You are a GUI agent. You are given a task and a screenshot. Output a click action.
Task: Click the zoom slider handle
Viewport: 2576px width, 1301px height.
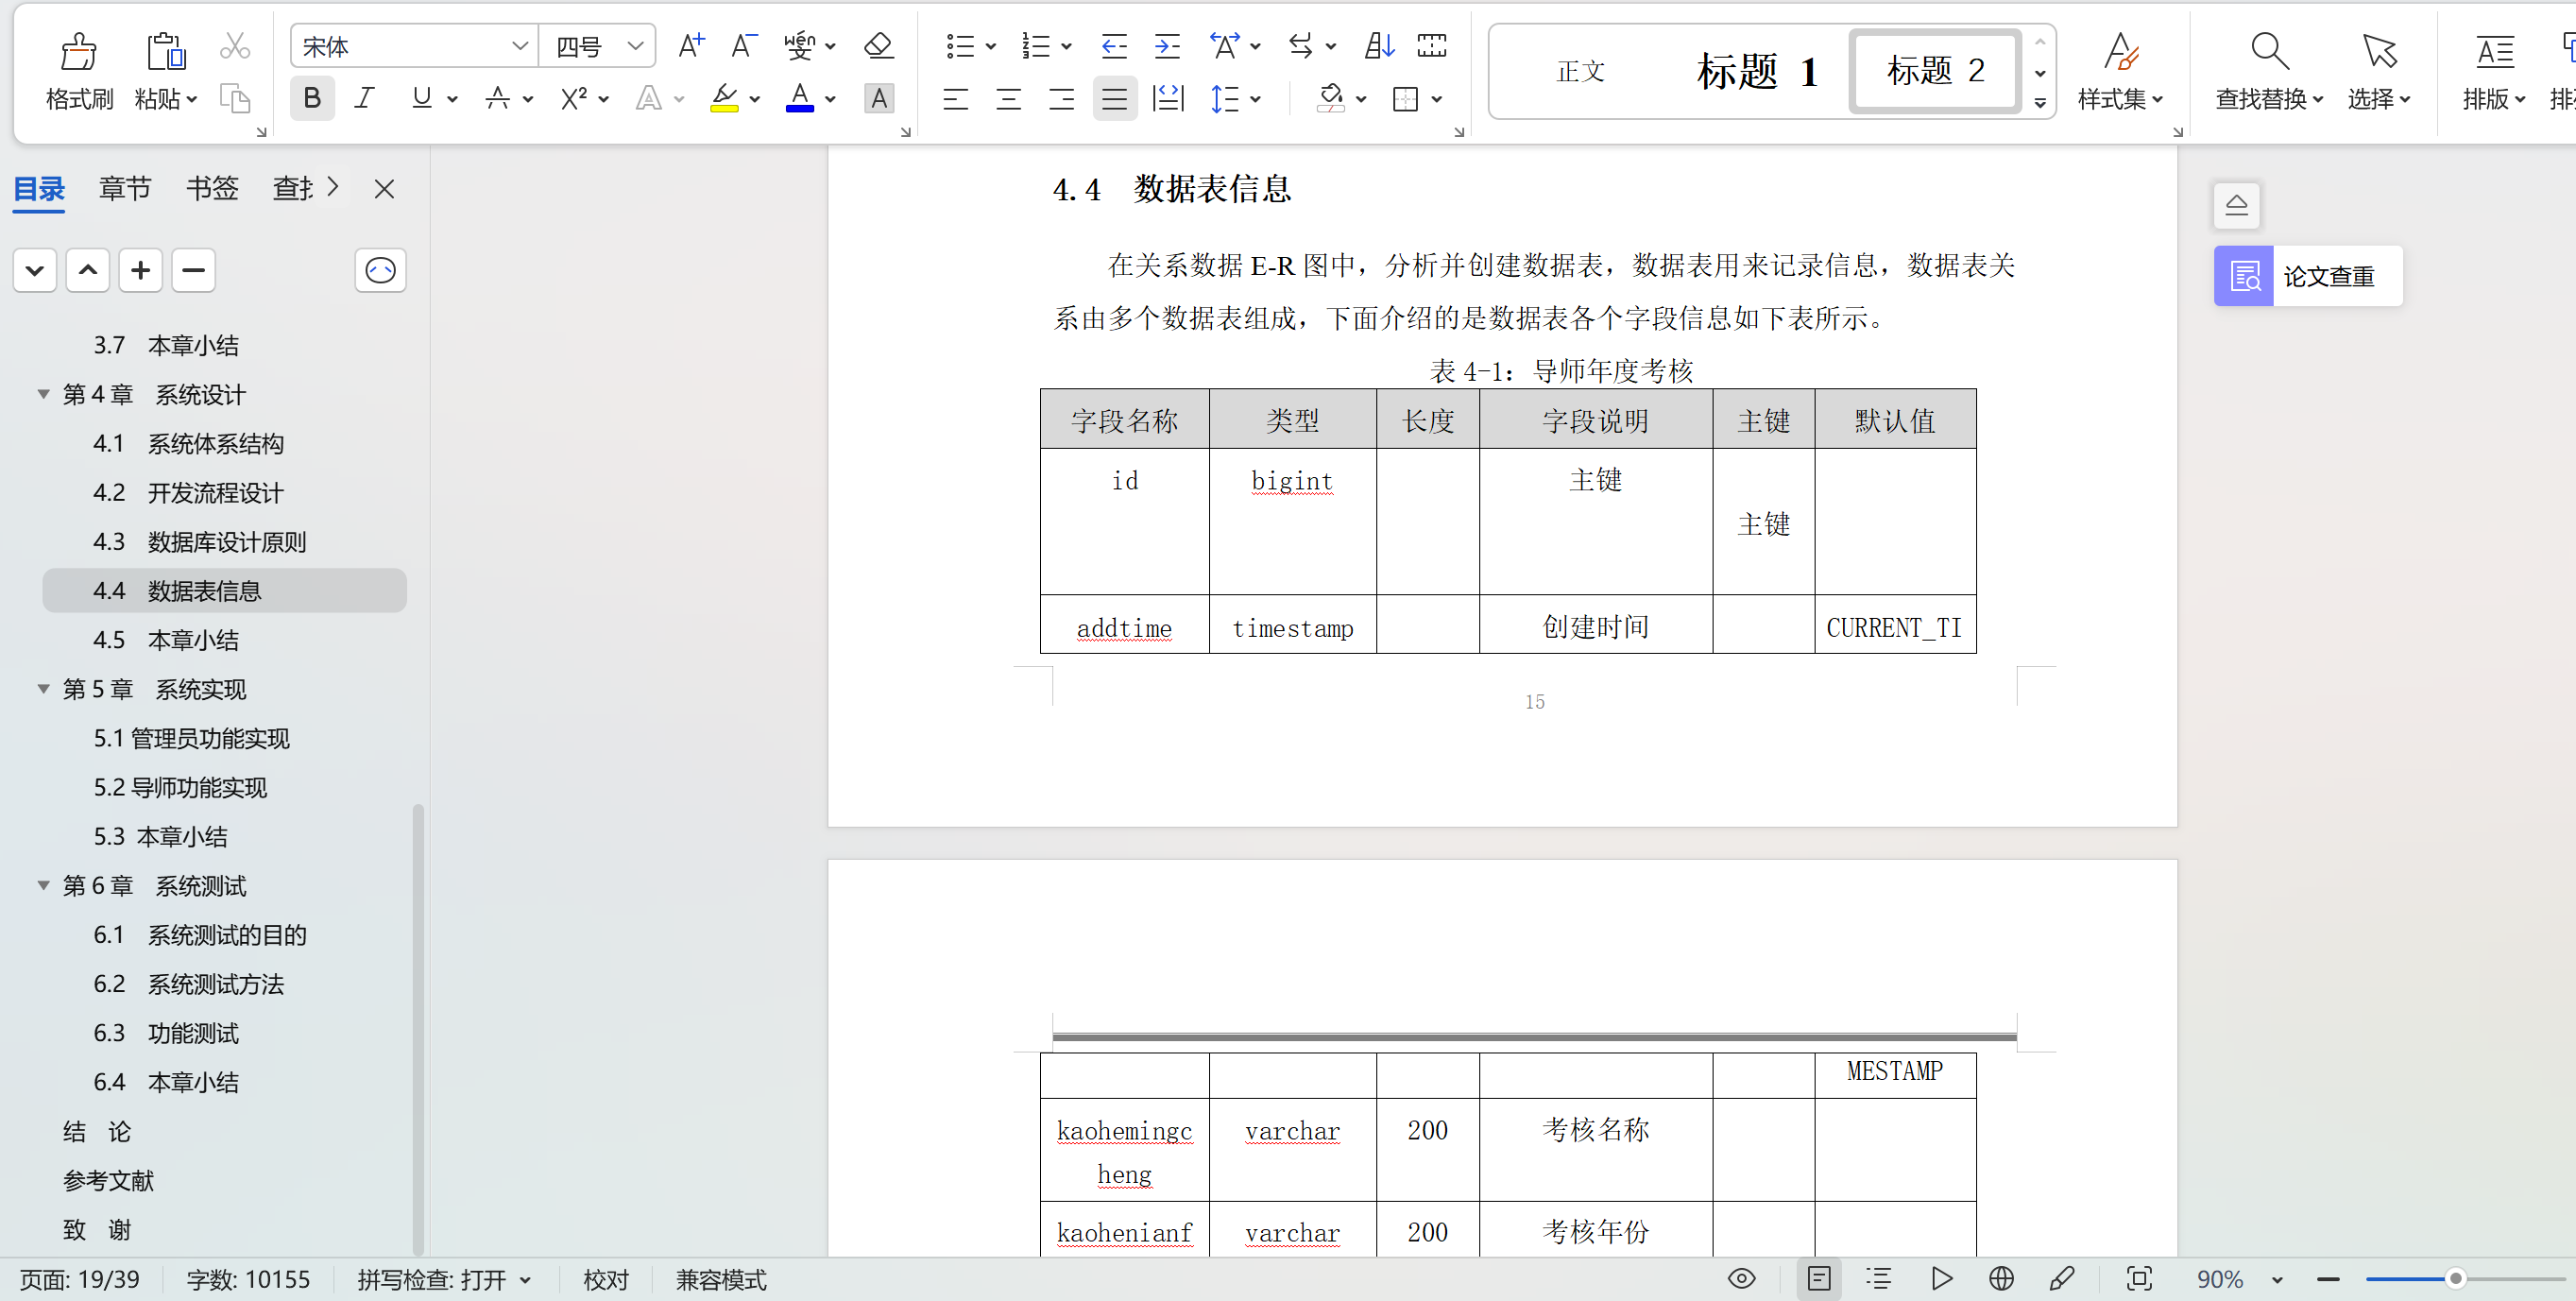tap(2455, 1278)
